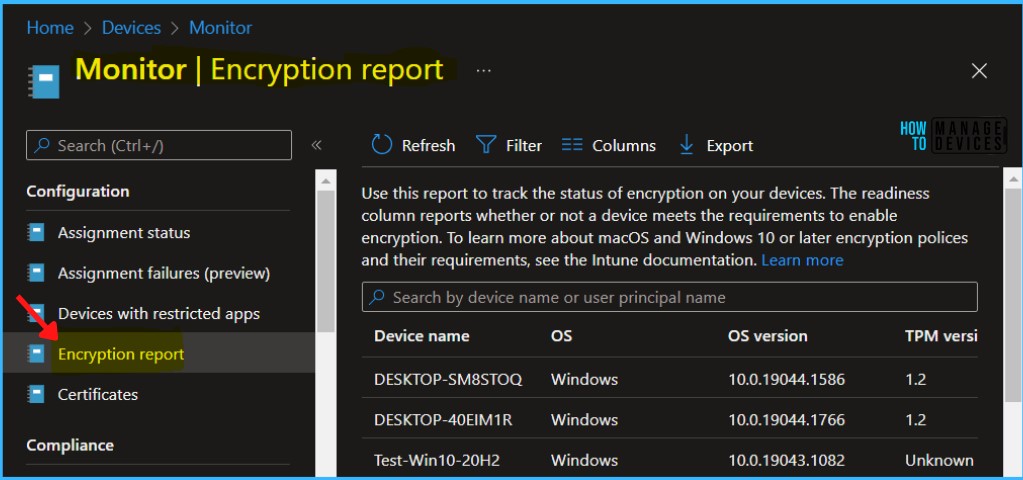This screenshot has width=1023, height=480.
Task: Click OS version 10.0.19044.1766 cell
Action: tap(786, 419)
